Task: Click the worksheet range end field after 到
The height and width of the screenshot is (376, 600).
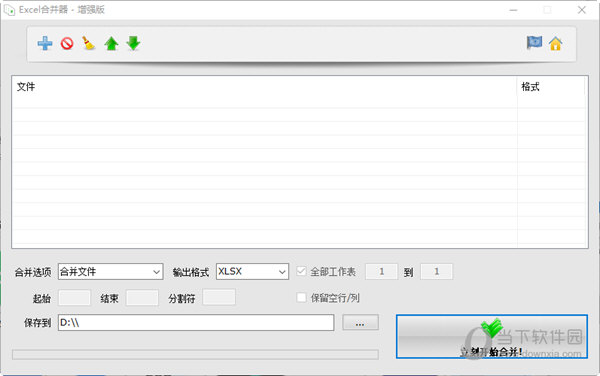Action: coord(436,272)
